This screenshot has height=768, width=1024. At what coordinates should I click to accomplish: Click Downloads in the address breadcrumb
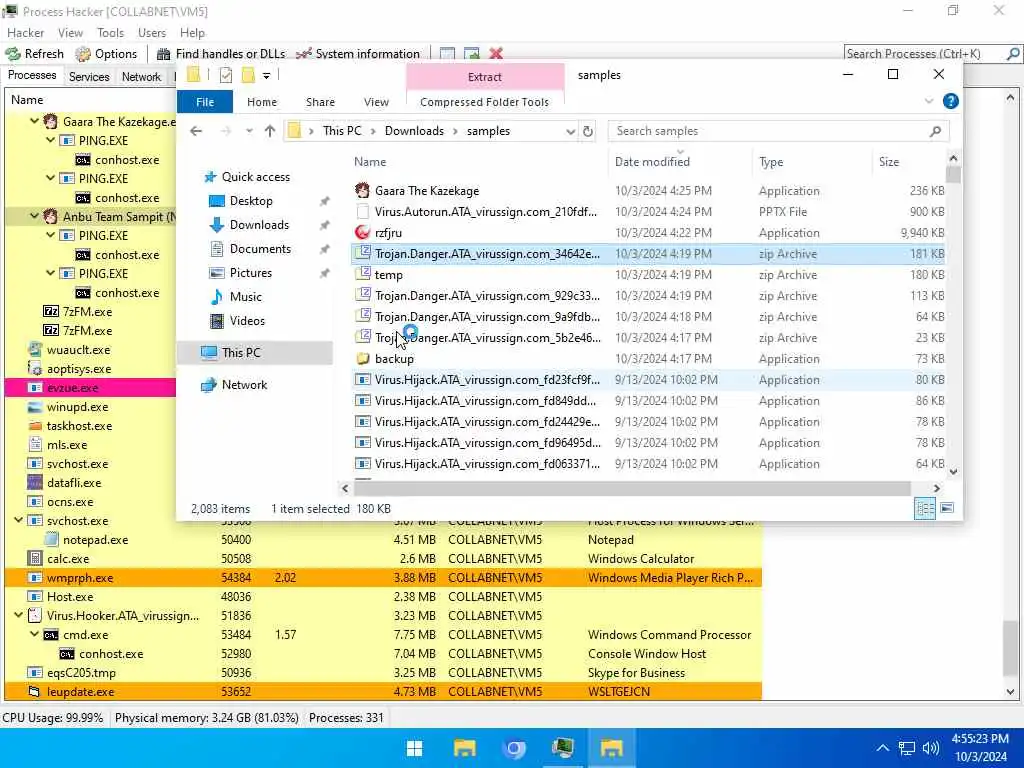click(x=414, y=131)
